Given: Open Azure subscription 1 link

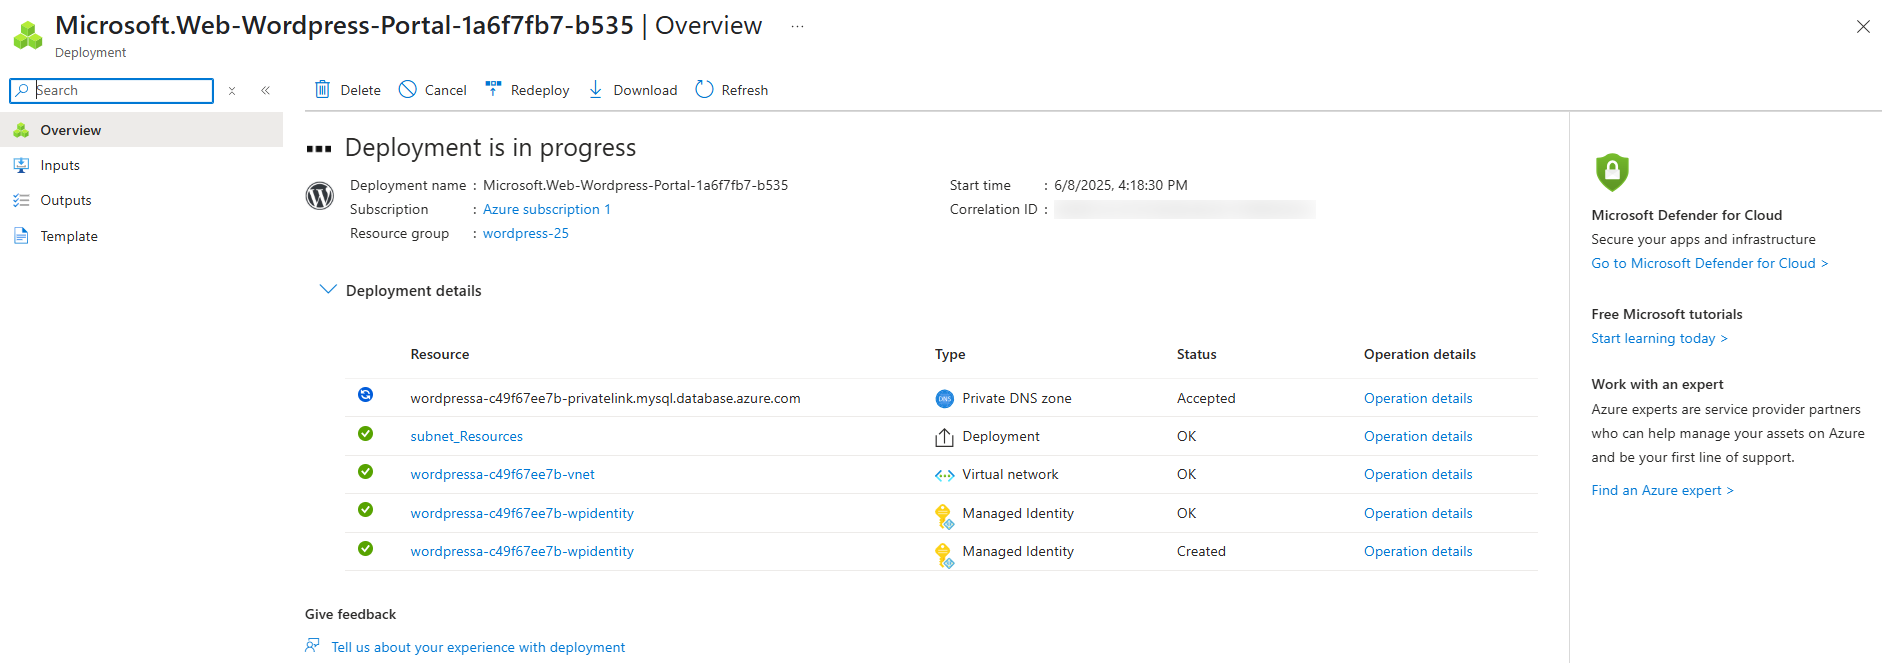Looking at the screenshot, I should click(547, 209).
